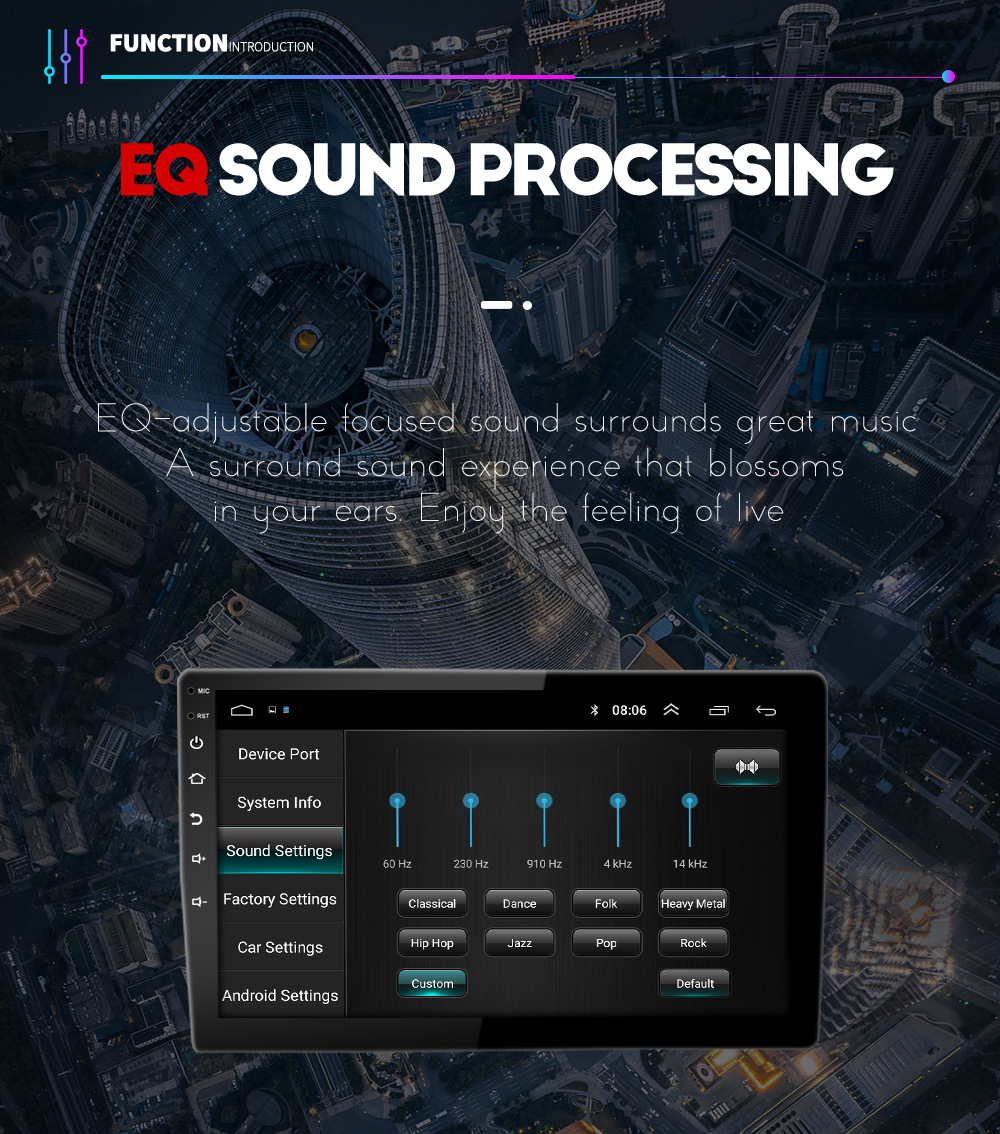Select the Heavy Metal EQ preset
The height and width of the screenshot is (1134, 1000).
(x=693, y=903)
